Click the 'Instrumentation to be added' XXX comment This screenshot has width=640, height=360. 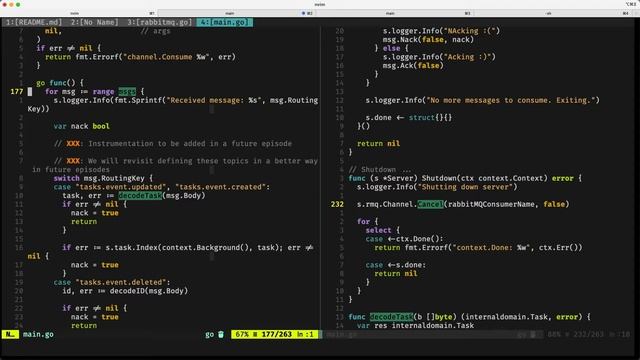pyautogui.click(x=173, y=144)
